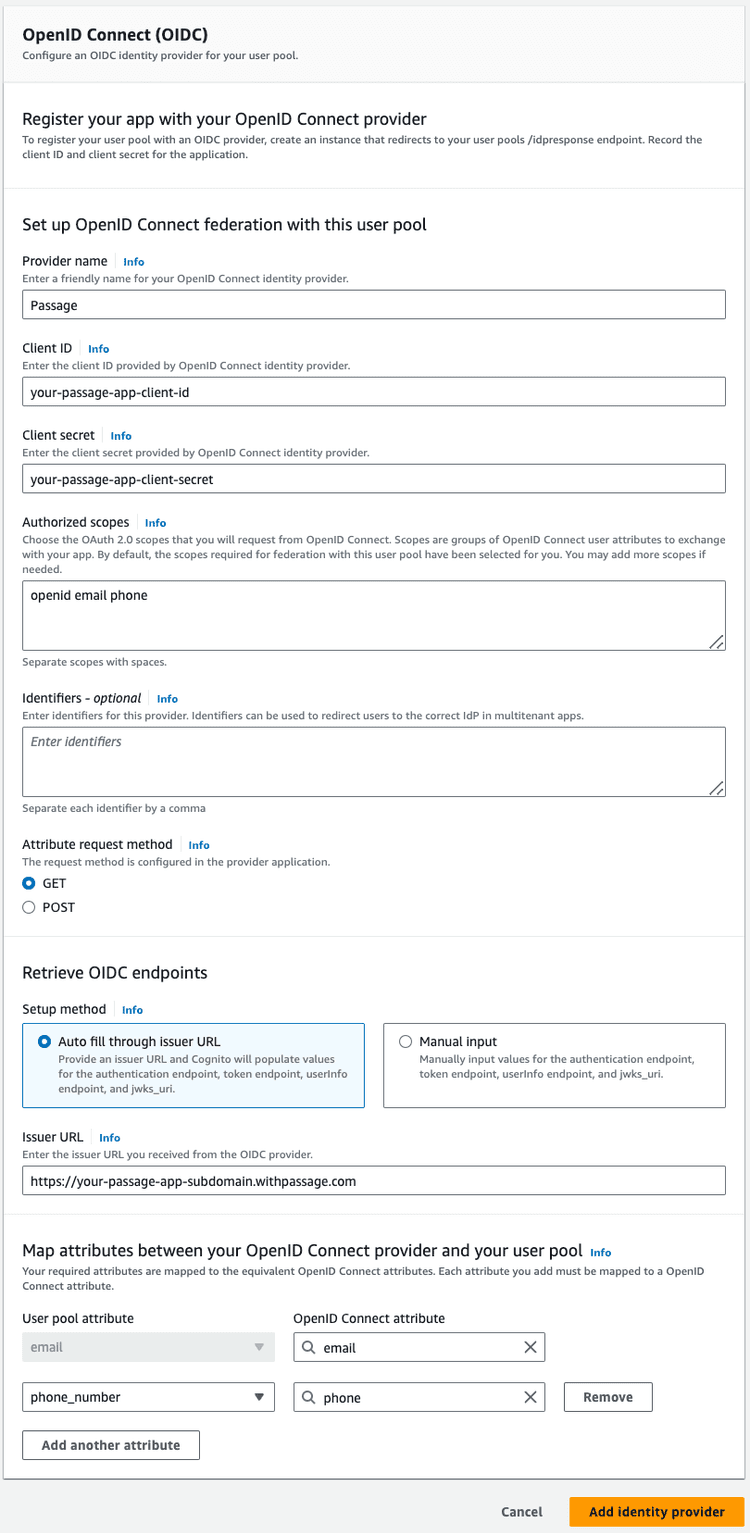The width and height of the screenshot is (750, 1533).
Task: Remove the phone_number attribute mapping
Action: tap(607, 1397)
